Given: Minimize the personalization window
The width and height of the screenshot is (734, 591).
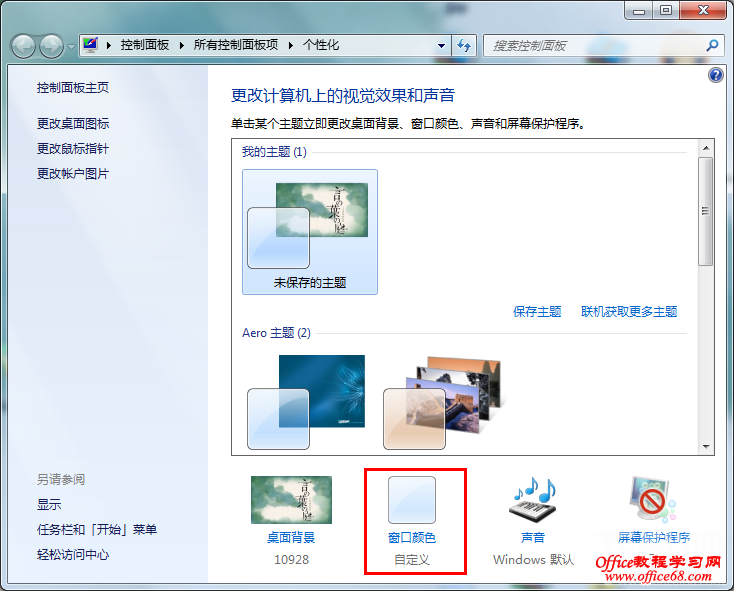Looking at the screenshot, I should tap(639, 11).
